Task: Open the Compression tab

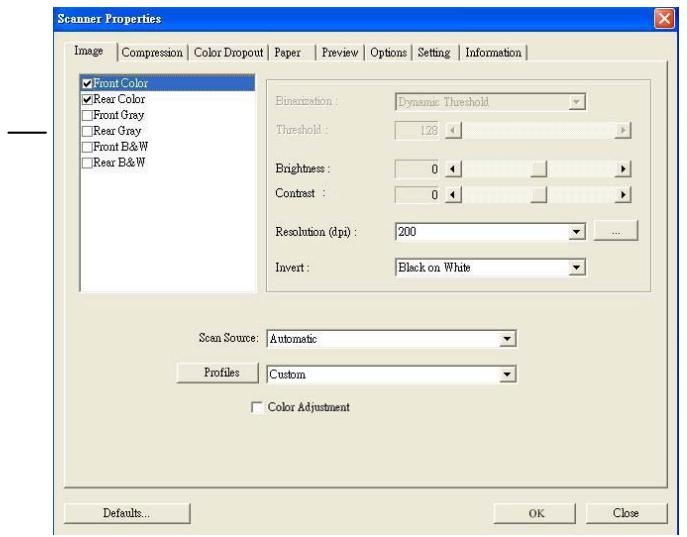Action: [152, 53]
